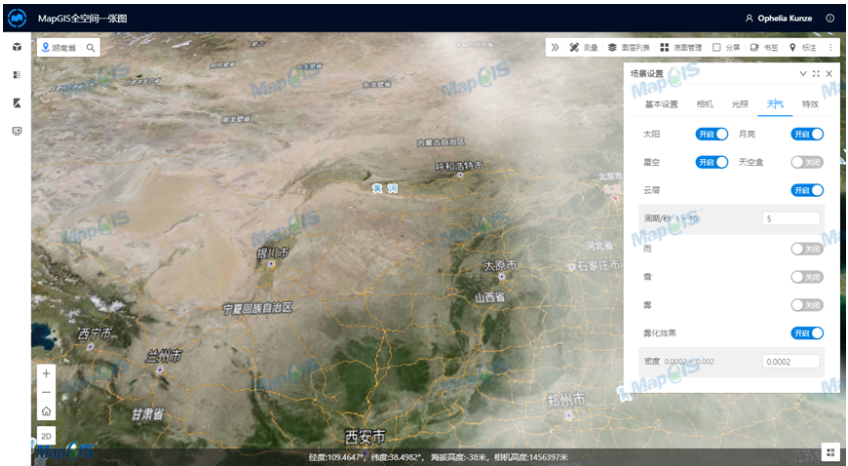848x466 pixels.
Task: Switch map to 2D mode
Action: [47, 436]
